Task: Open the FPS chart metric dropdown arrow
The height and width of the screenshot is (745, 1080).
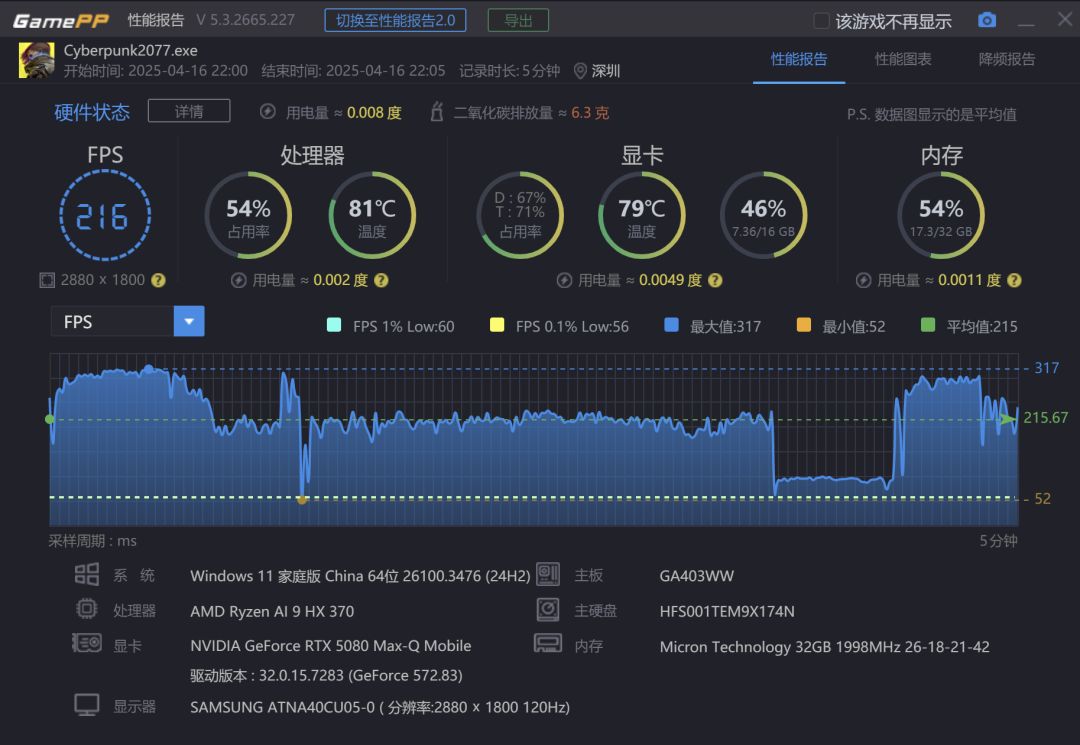Action: (x=189, y=322)
